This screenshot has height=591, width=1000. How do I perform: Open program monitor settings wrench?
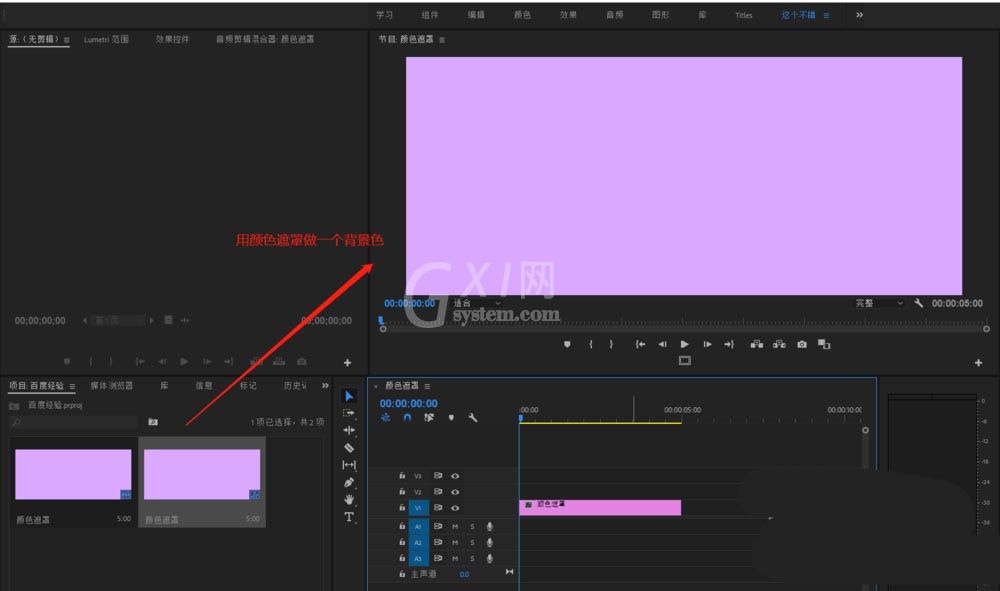[x=918, y=303]
